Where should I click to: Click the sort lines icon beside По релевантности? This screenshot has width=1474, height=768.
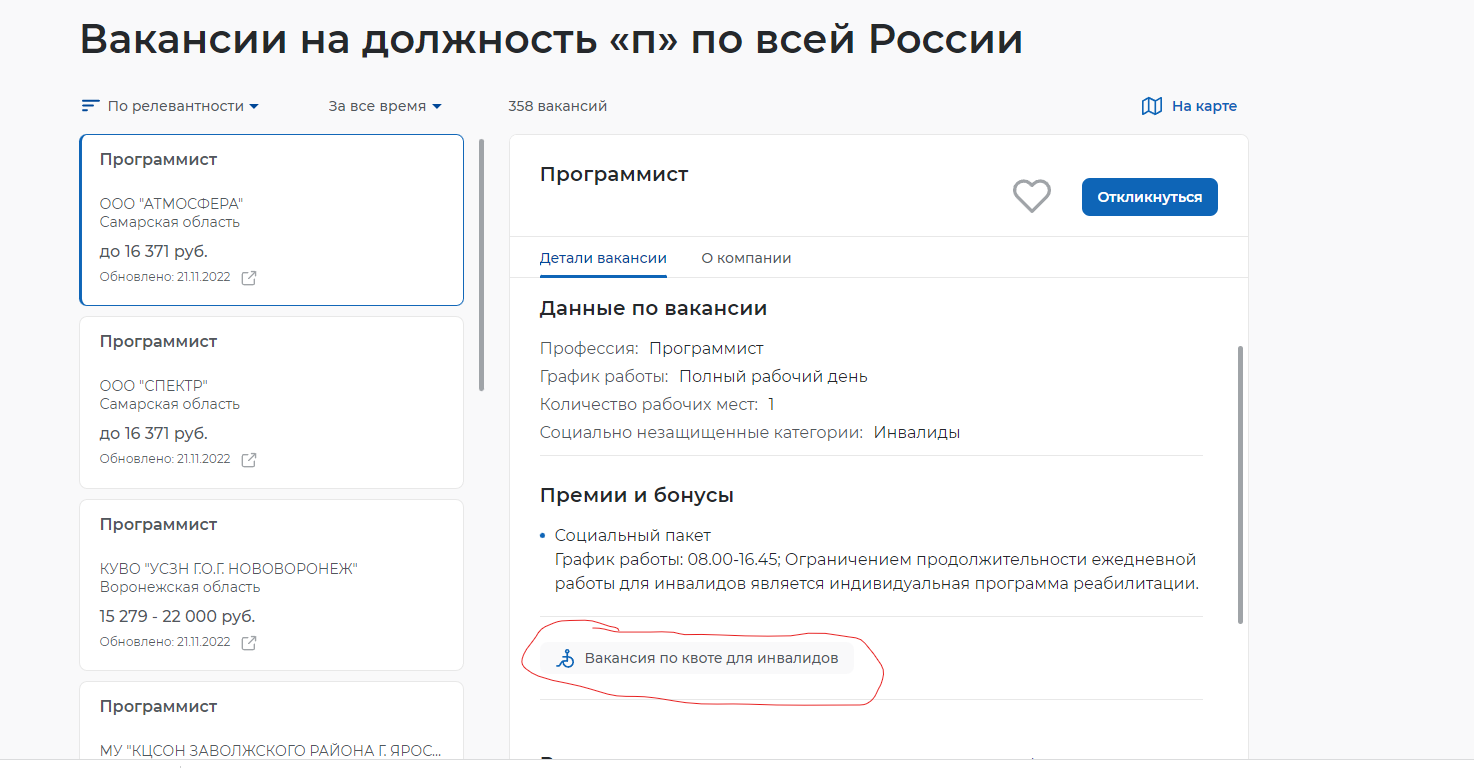91,106
